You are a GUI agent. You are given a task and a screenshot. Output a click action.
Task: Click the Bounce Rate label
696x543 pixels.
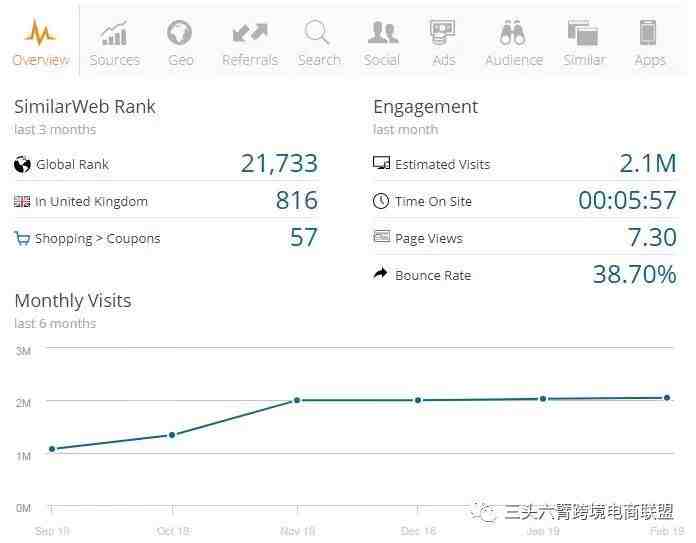433,276
